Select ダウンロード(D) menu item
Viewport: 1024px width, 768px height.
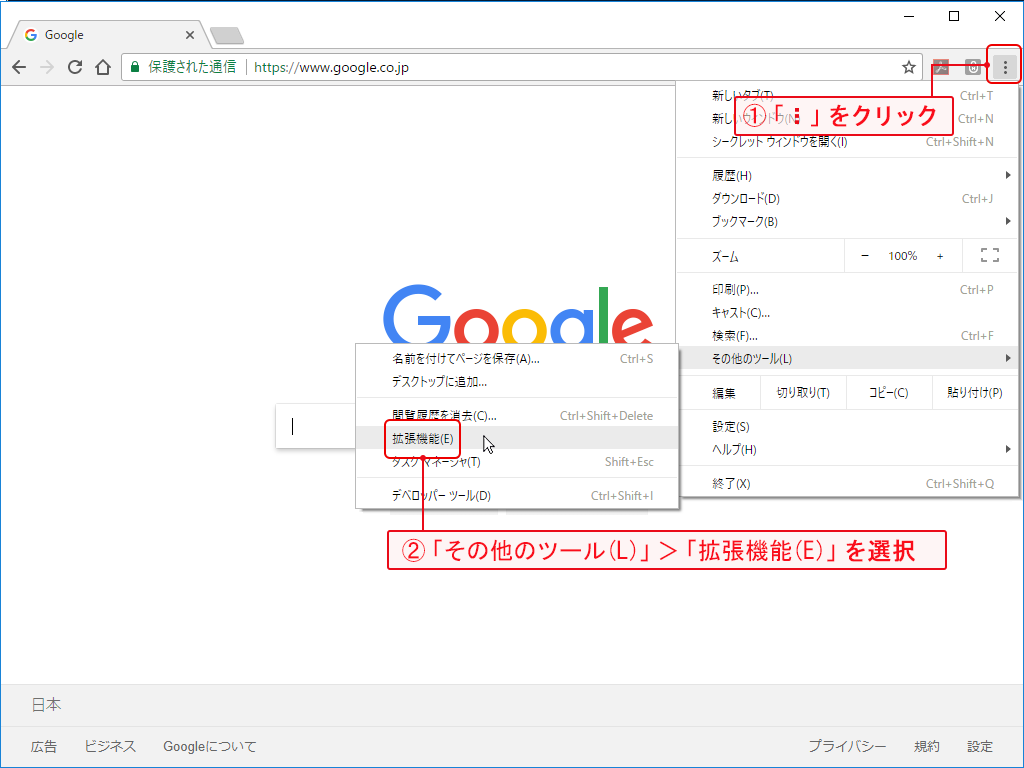[847, 199]
